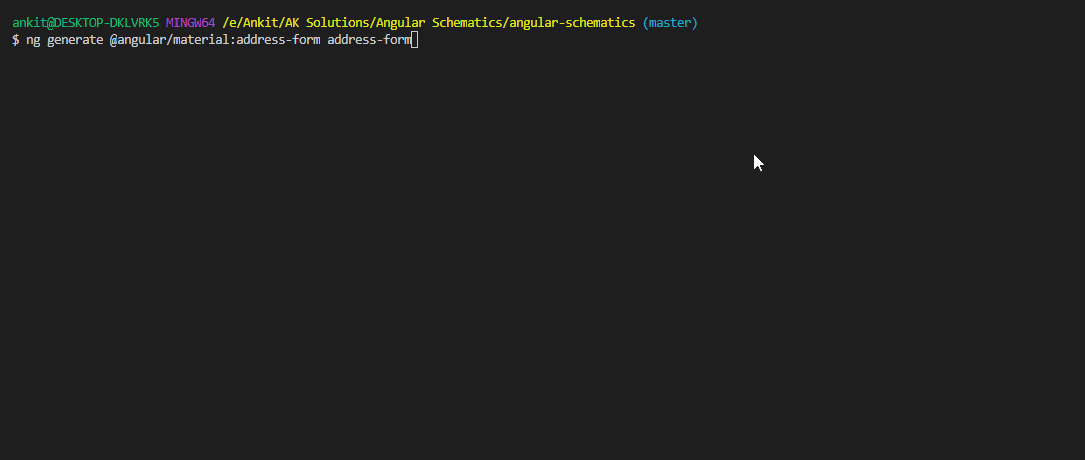The height and width of the screenshot is (460, 1085).
Task: Click the word generate in the command
Action: point(74,40)
